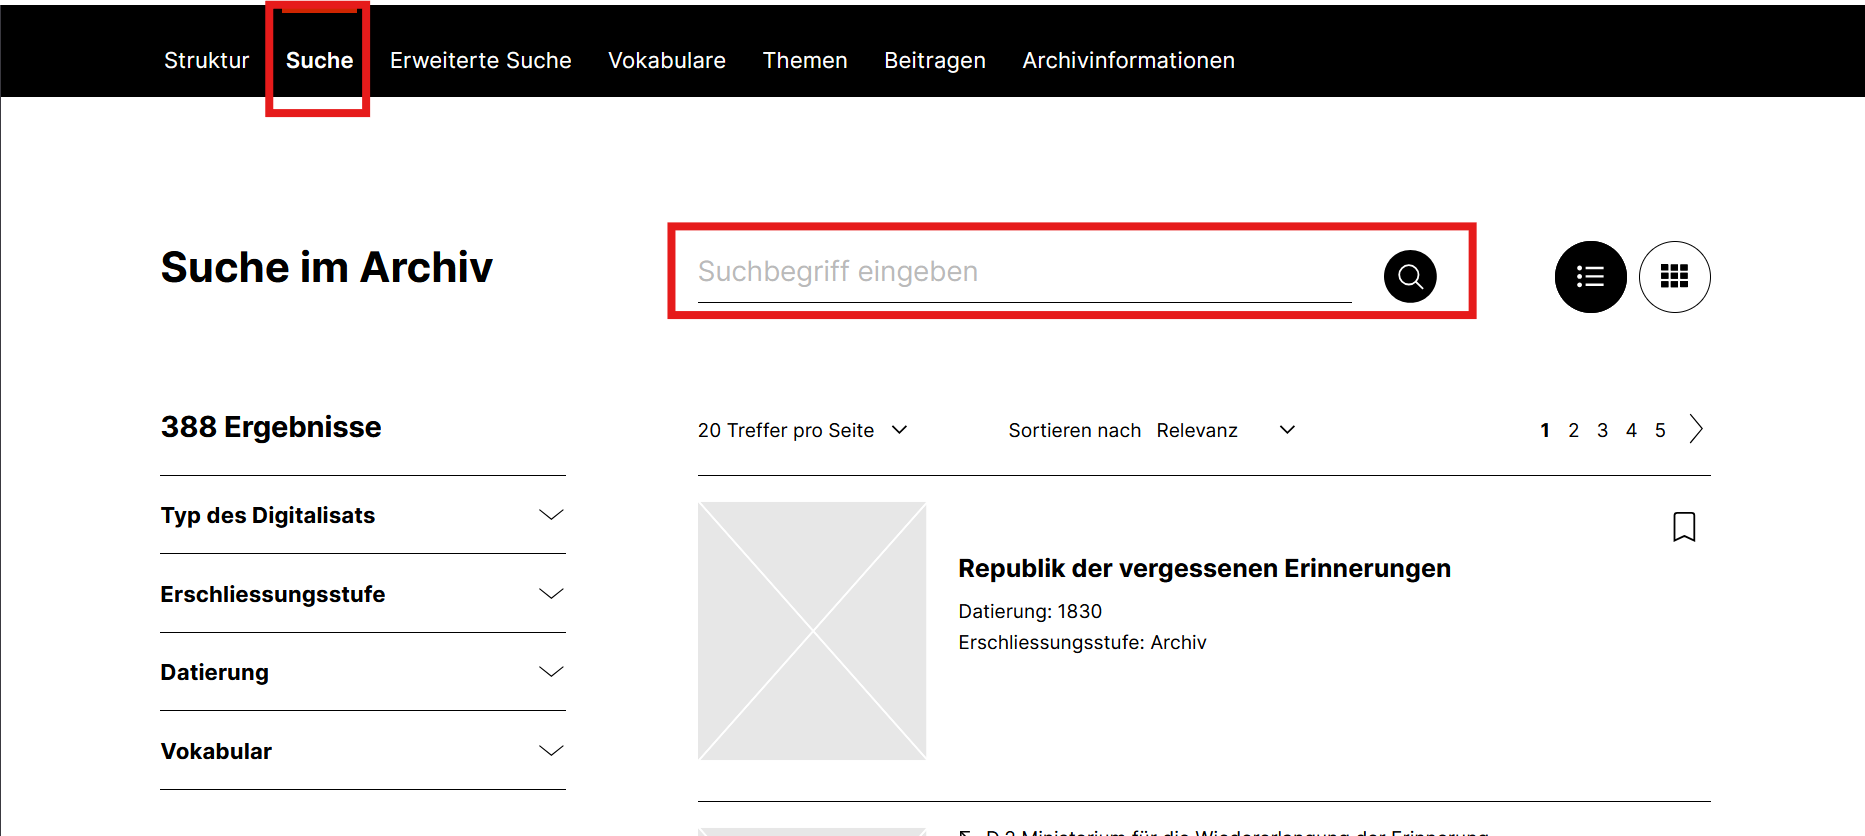Open the Erweiterte Suche menu item

[x=481, y=60]
